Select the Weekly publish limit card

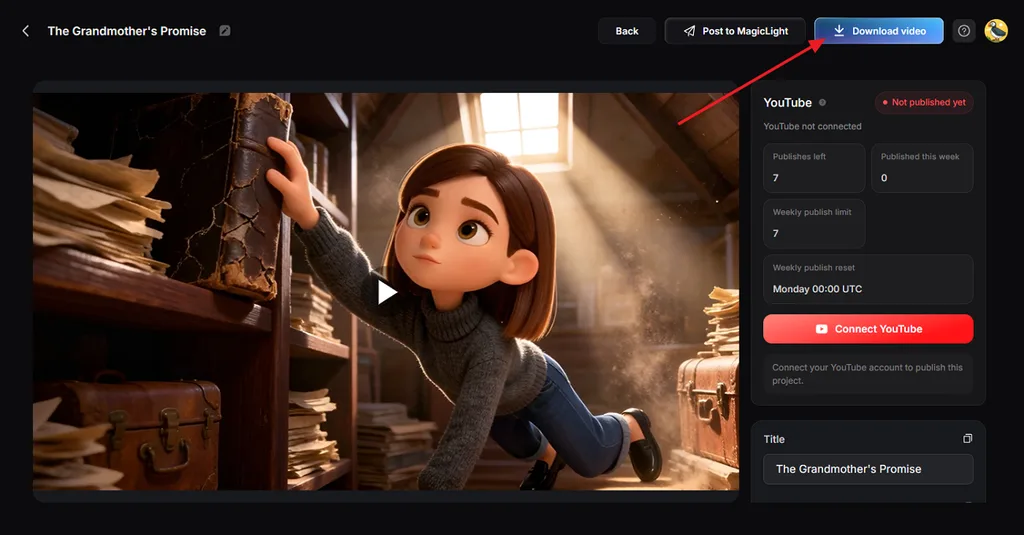coord(814,223)
